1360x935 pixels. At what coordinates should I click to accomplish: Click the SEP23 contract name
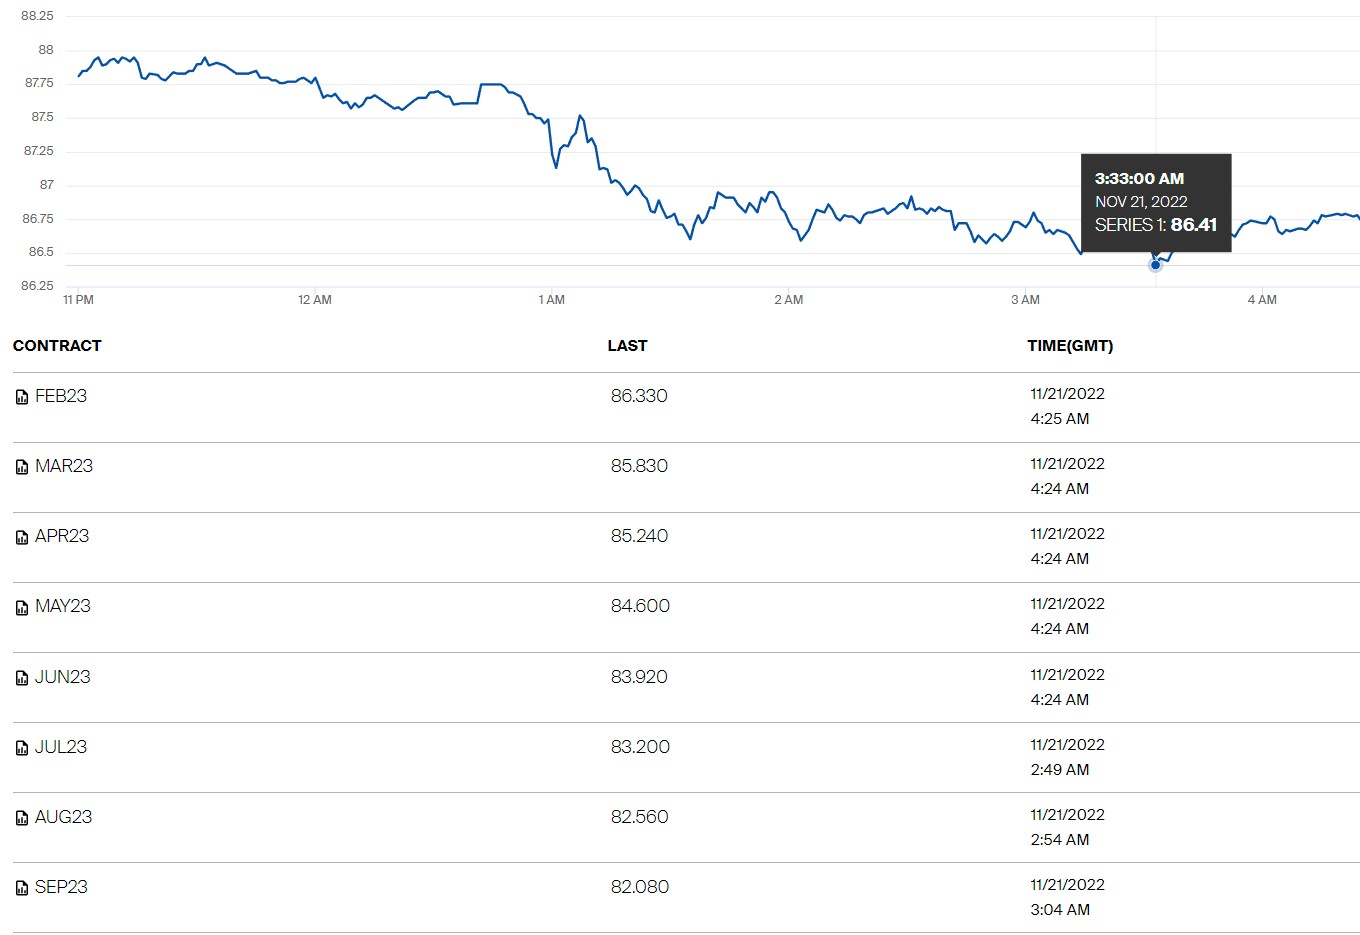tap(61, 887)
